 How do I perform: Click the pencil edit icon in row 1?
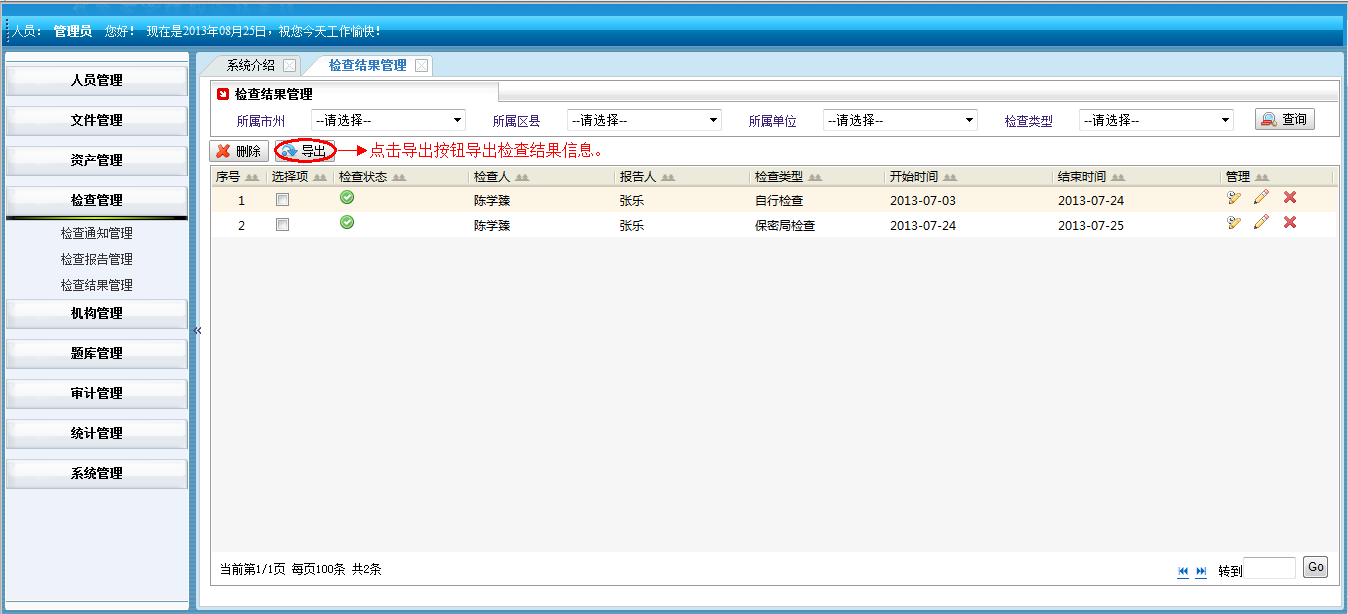click(1262, 197)
